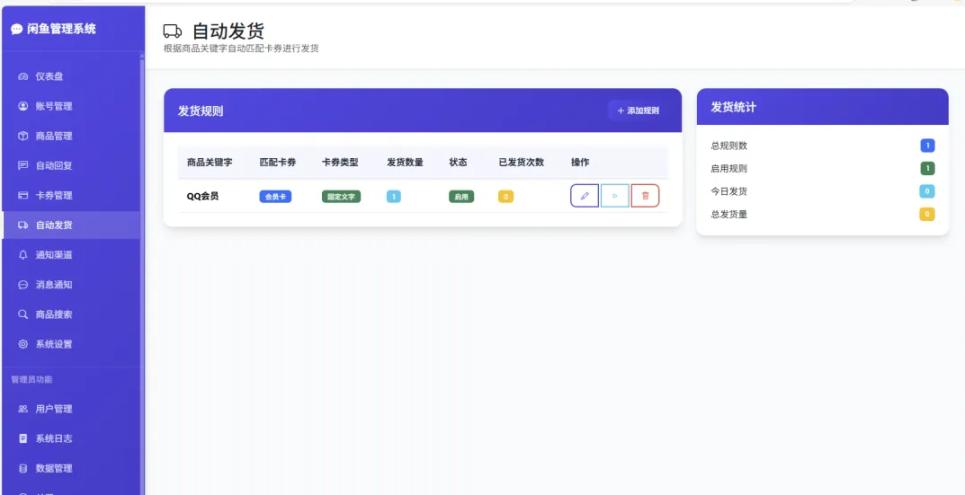Viewport: 965px width, 495px height.
Task: Click the 匹配卡券 column header
Action: click(x=278, y=162)
